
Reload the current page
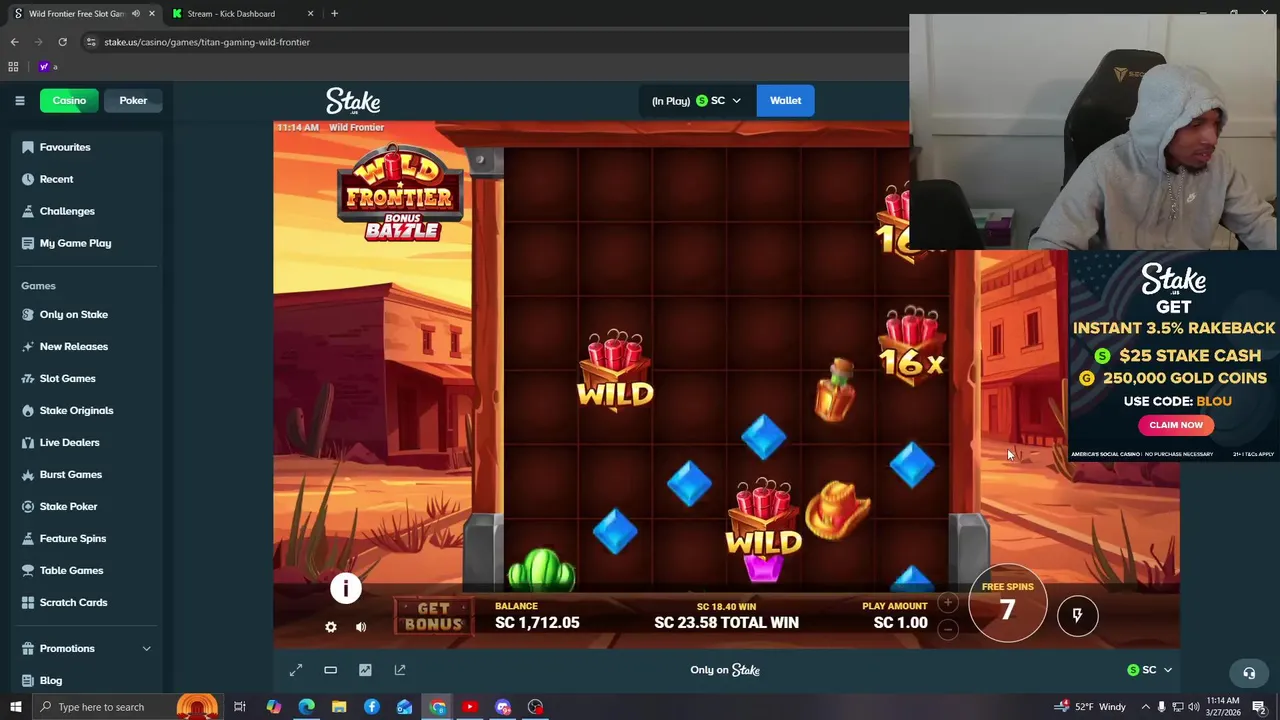pyautogui.click(x=62, y=42)
